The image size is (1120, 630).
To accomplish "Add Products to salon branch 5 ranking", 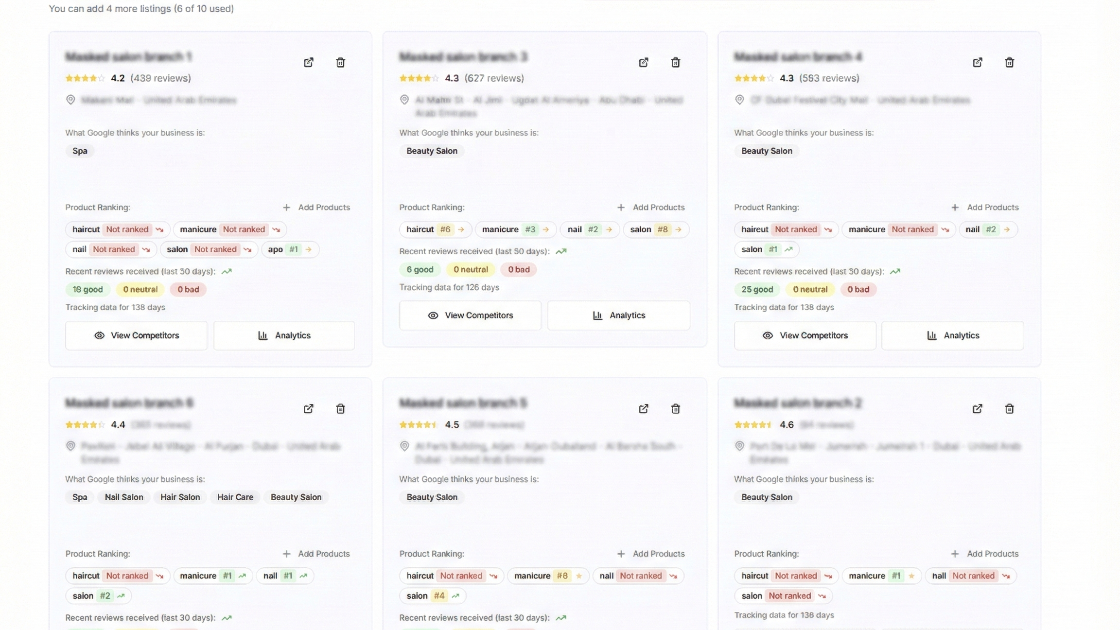I will (651, 554).
